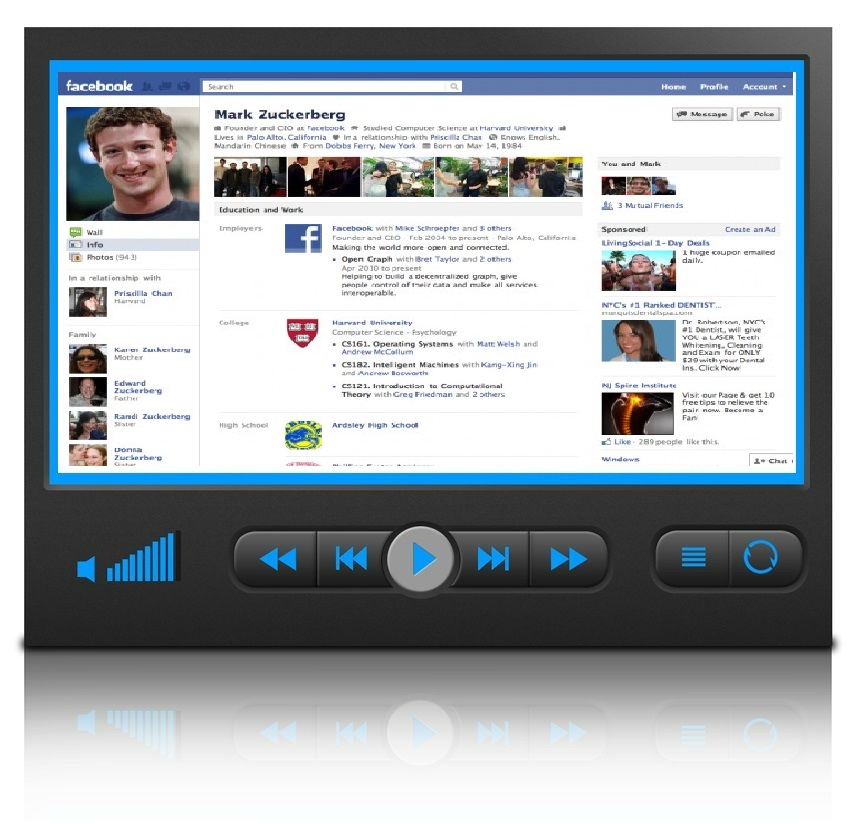Screen dimensions: 860x828
Task: Click the Poke button
Action: pyautogui.click(x=758, y=114)
